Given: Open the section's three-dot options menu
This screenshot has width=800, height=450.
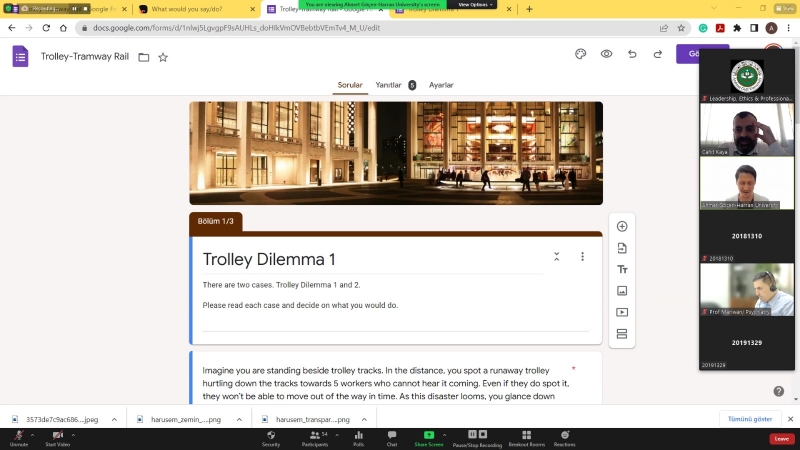Looking at the screenshot, I should click(582, 257).
